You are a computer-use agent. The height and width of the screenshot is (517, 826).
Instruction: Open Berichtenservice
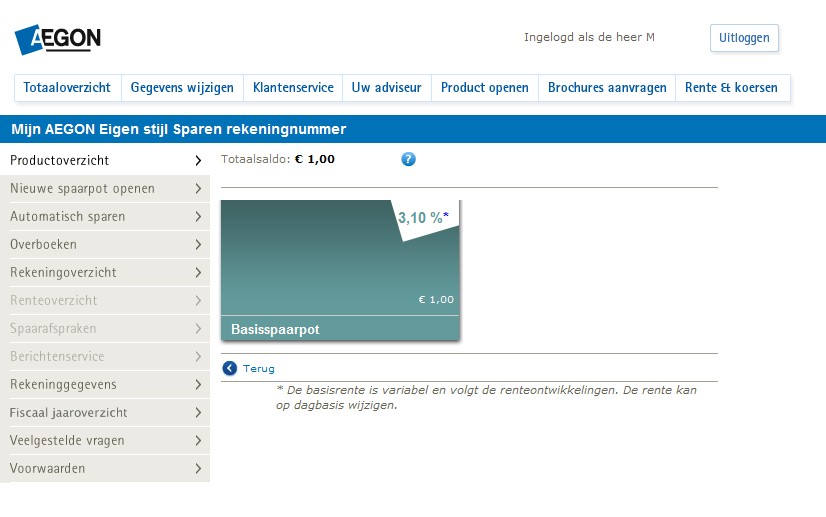coord(105,356)
